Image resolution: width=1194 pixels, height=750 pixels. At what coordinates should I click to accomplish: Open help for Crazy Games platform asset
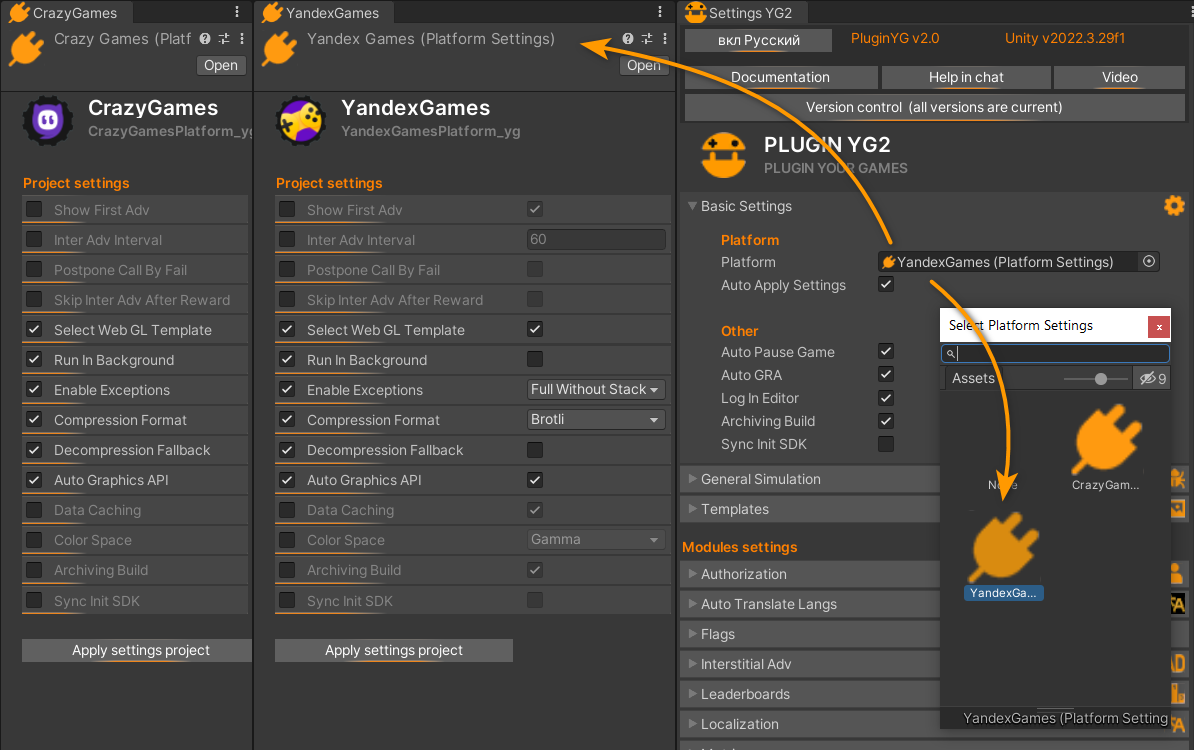point(205,38)
